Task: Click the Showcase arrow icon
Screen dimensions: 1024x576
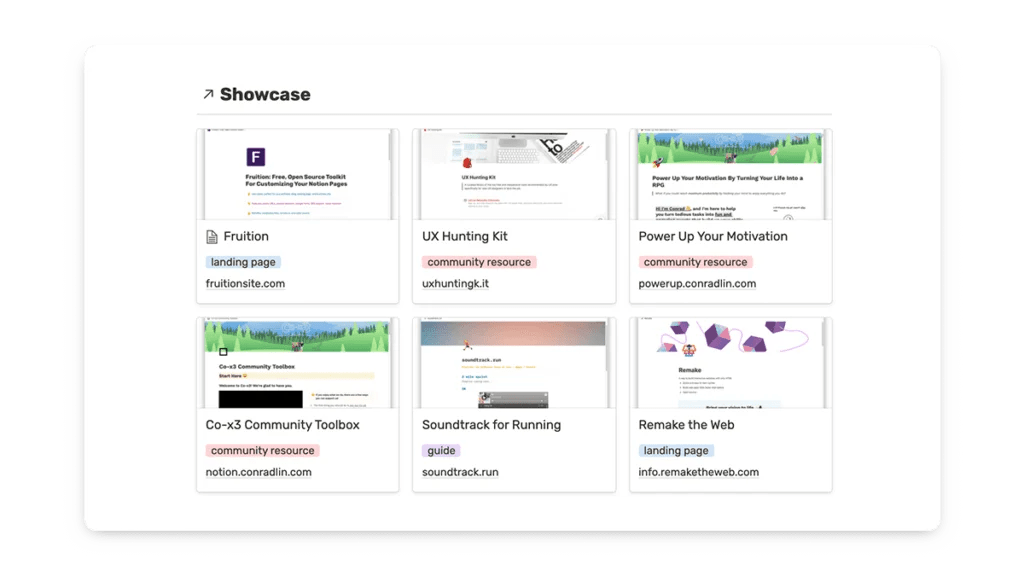Action: pyautogui.click(x=208, y=95)
